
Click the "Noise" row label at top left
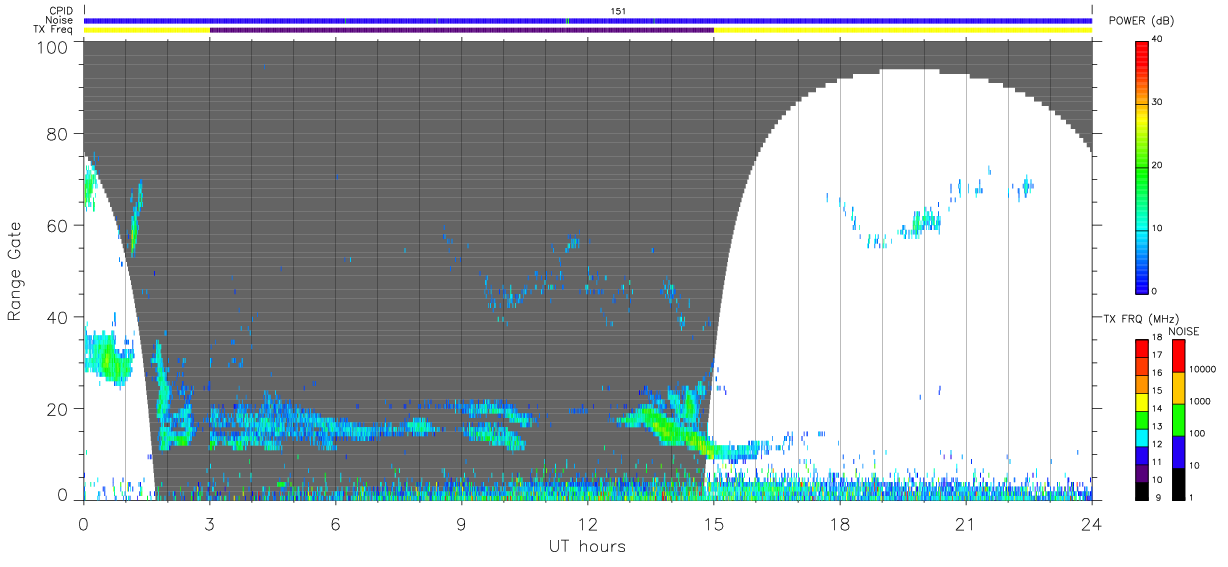(61, 20)
